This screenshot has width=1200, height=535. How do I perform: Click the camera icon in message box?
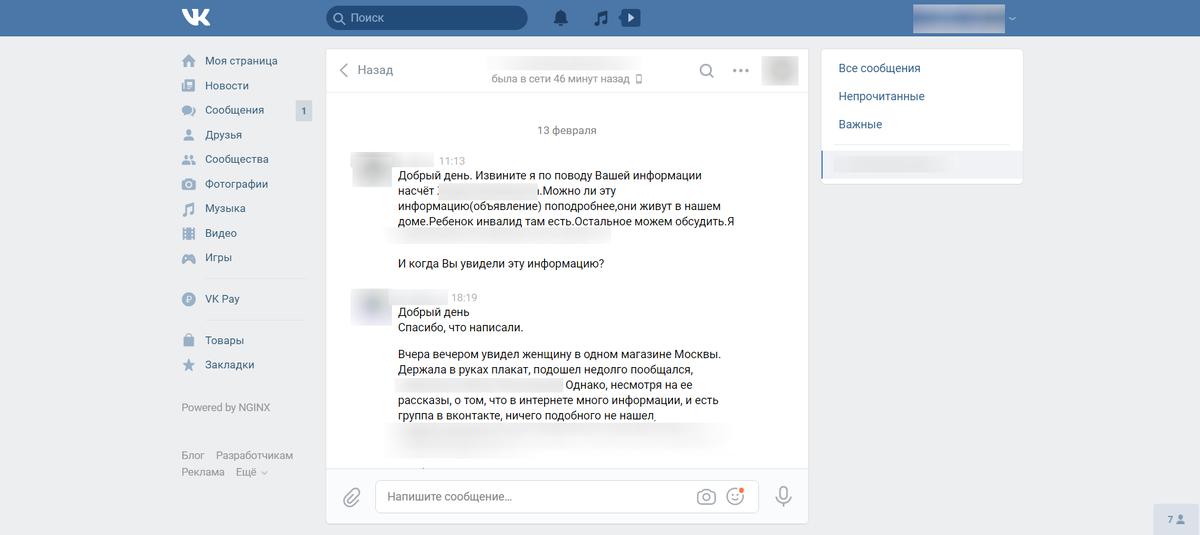[706, 497]
